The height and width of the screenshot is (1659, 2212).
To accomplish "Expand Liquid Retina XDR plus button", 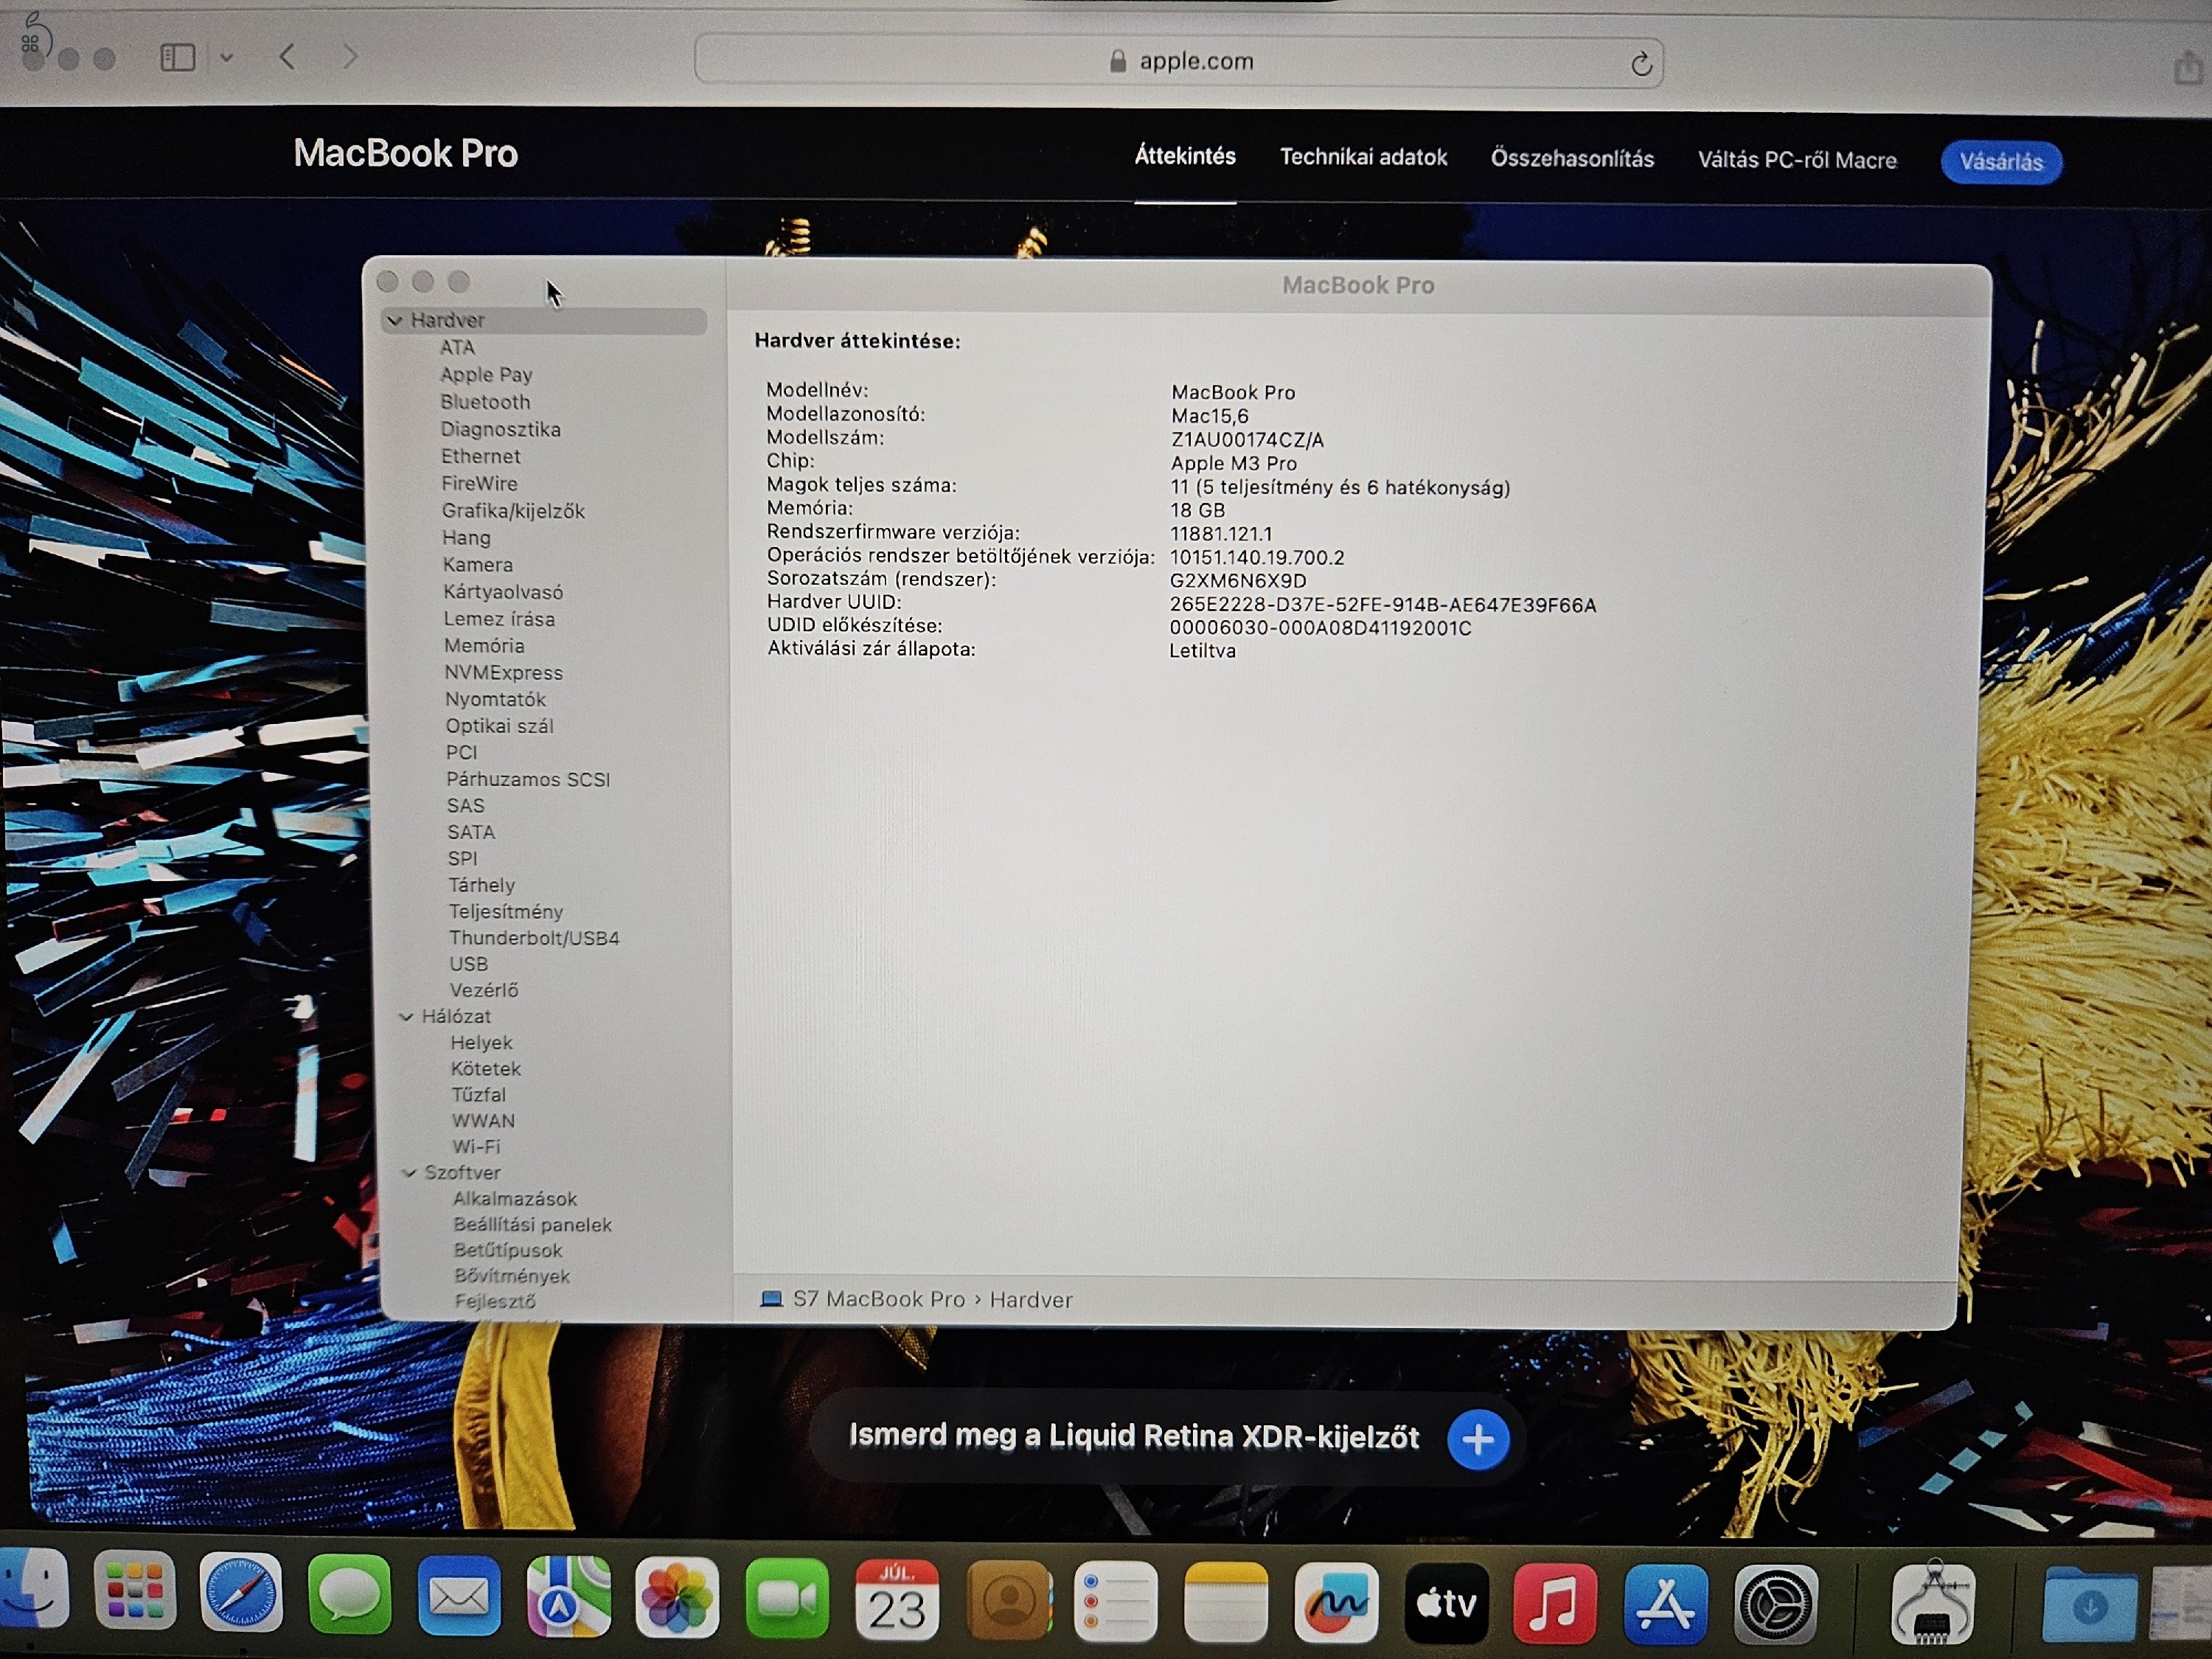I will [x=1478, y=1439].
